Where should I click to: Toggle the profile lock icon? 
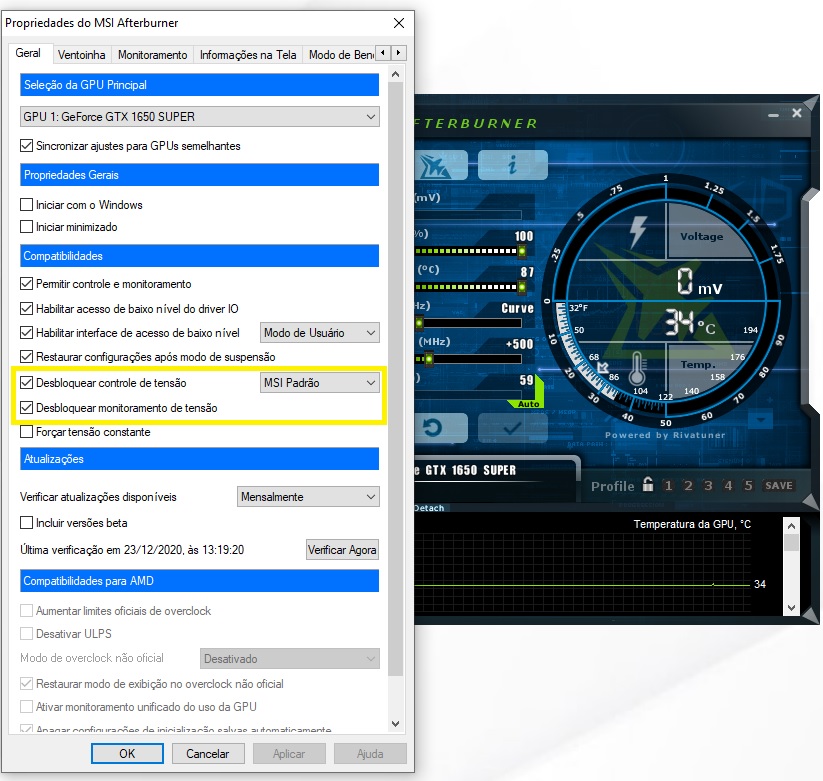648,484
